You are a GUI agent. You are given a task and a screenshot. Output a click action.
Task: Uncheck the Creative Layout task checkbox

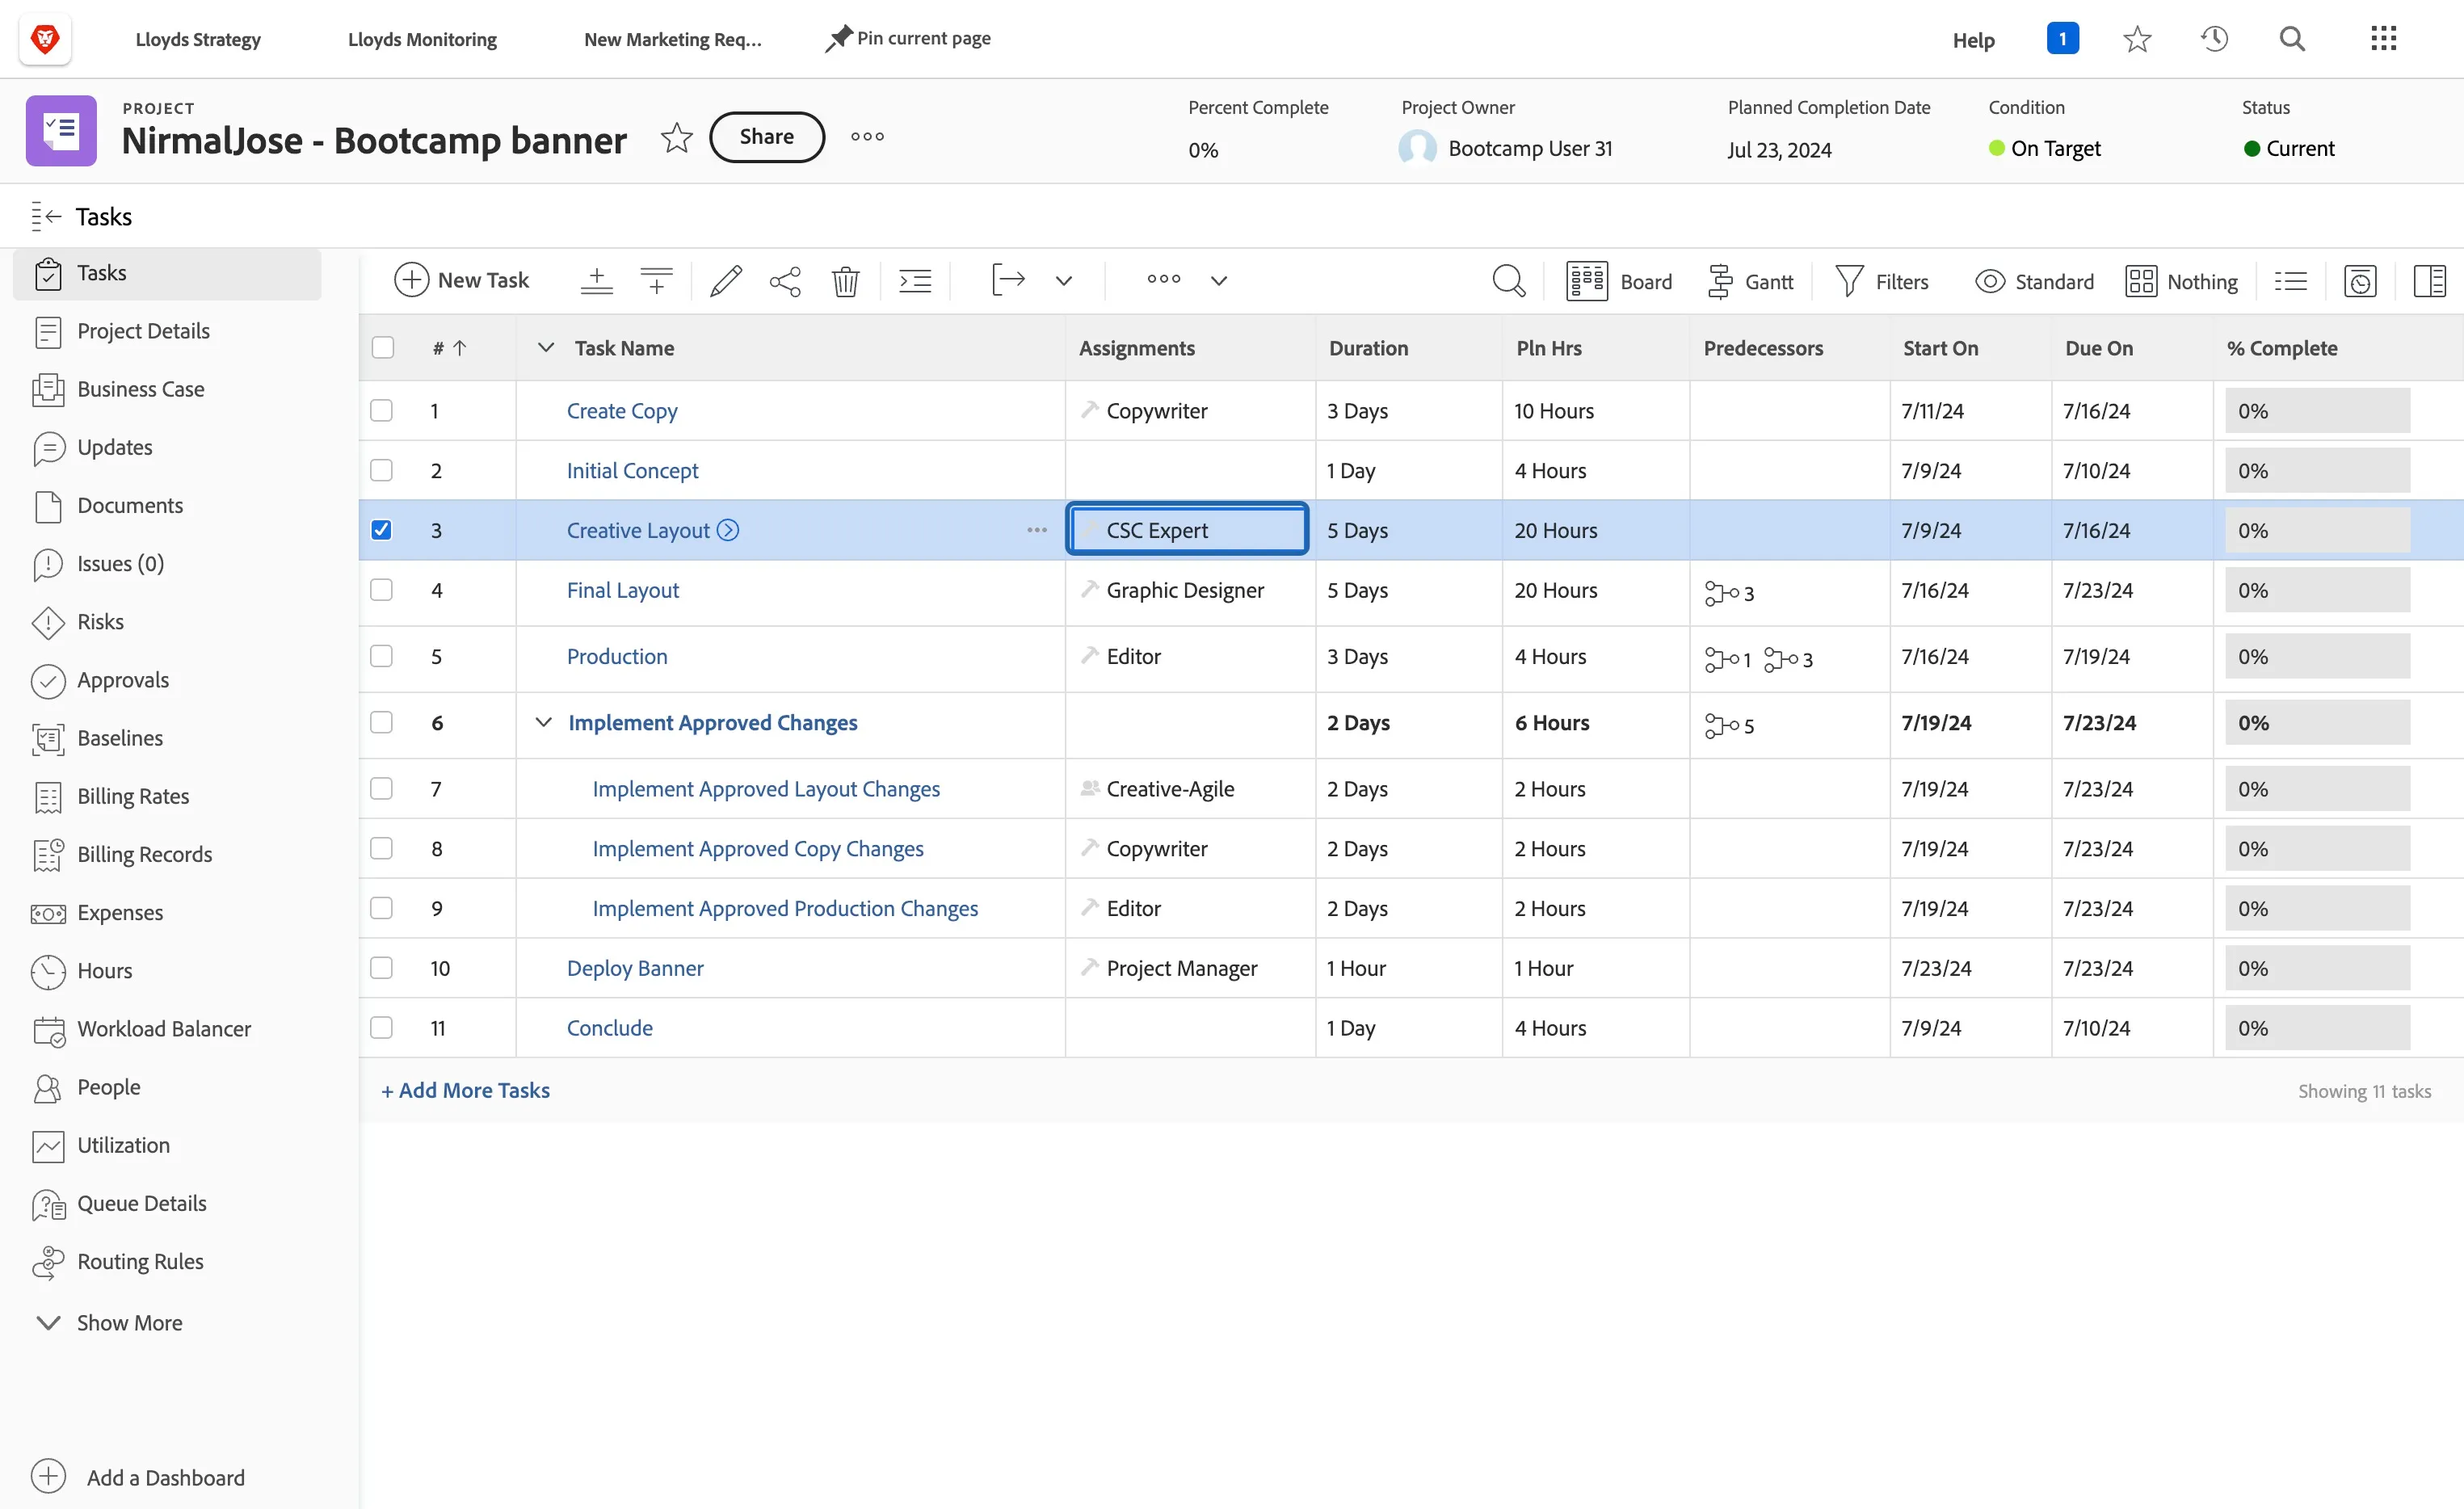click(381, 530)
